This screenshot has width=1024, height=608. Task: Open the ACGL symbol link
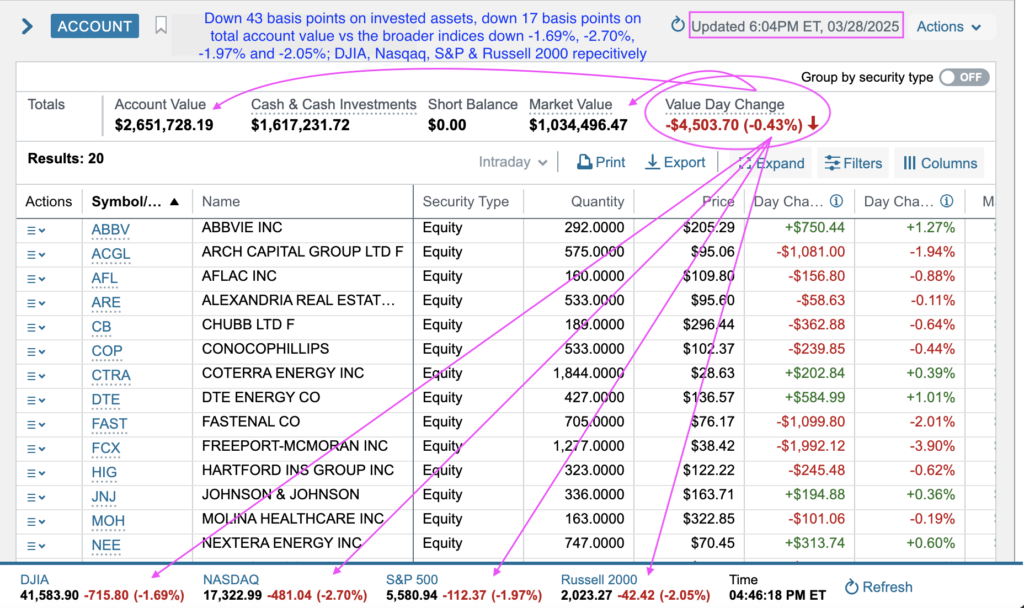111,253
